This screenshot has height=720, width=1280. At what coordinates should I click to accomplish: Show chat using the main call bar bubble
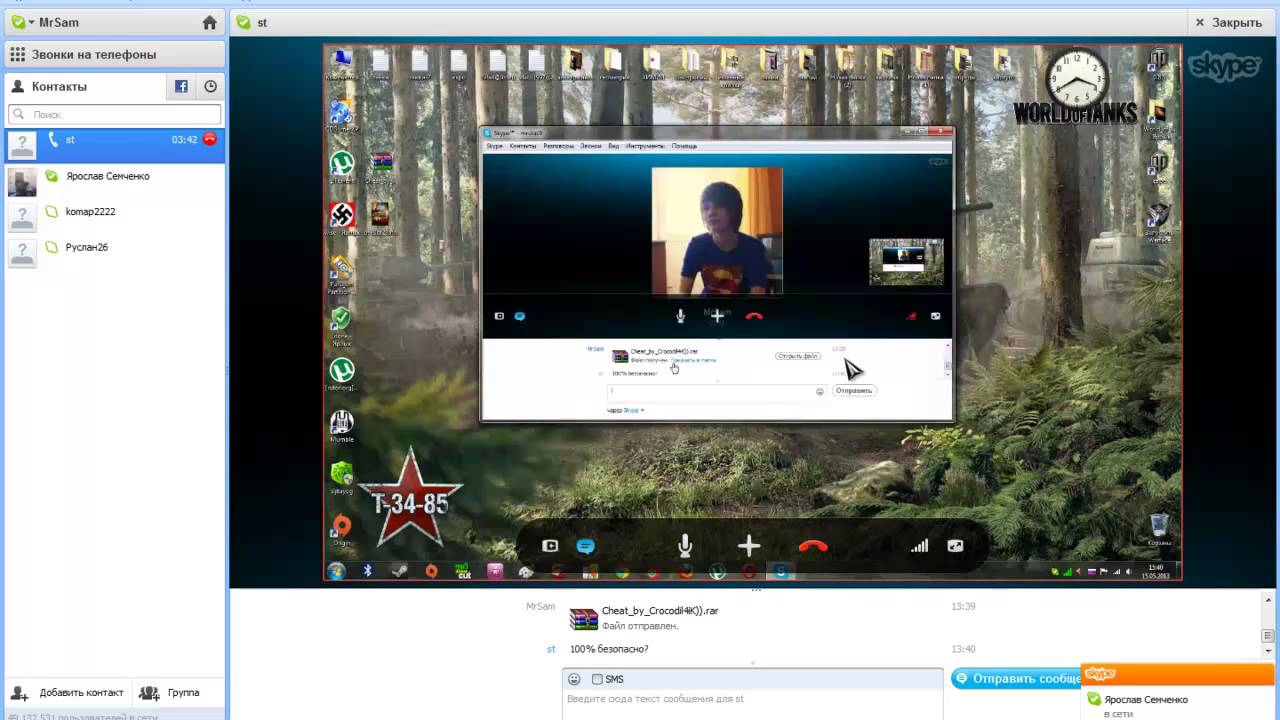pos(586,546)
